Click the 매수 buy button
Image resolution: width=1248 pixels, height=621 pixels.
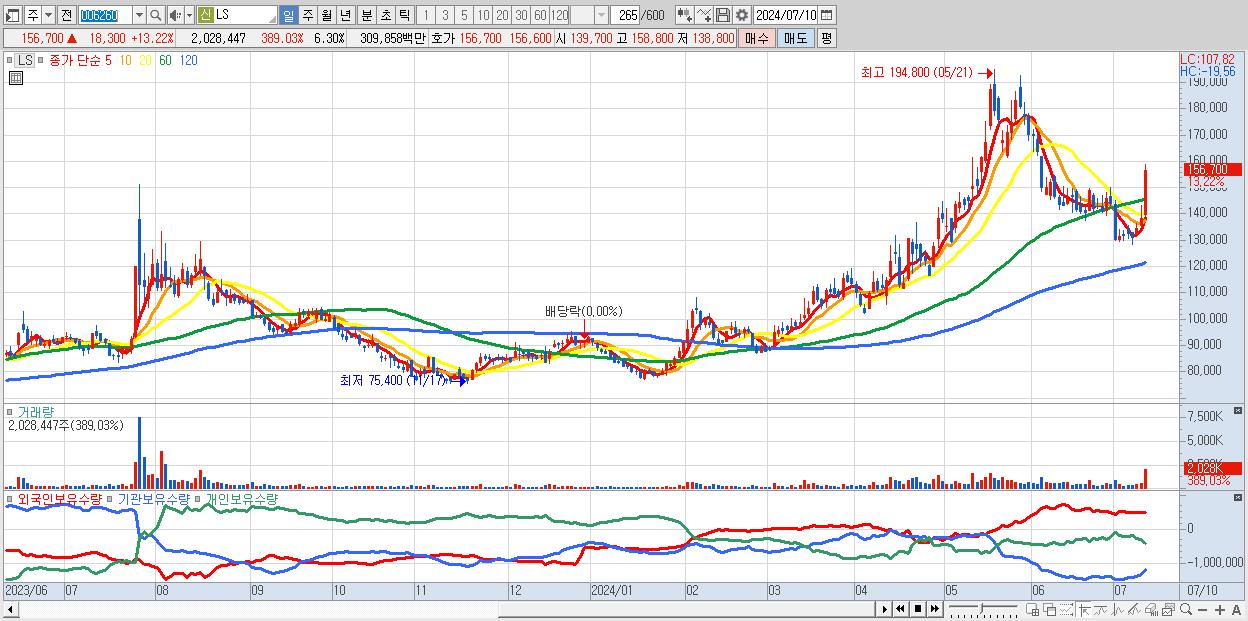(757, 38)
